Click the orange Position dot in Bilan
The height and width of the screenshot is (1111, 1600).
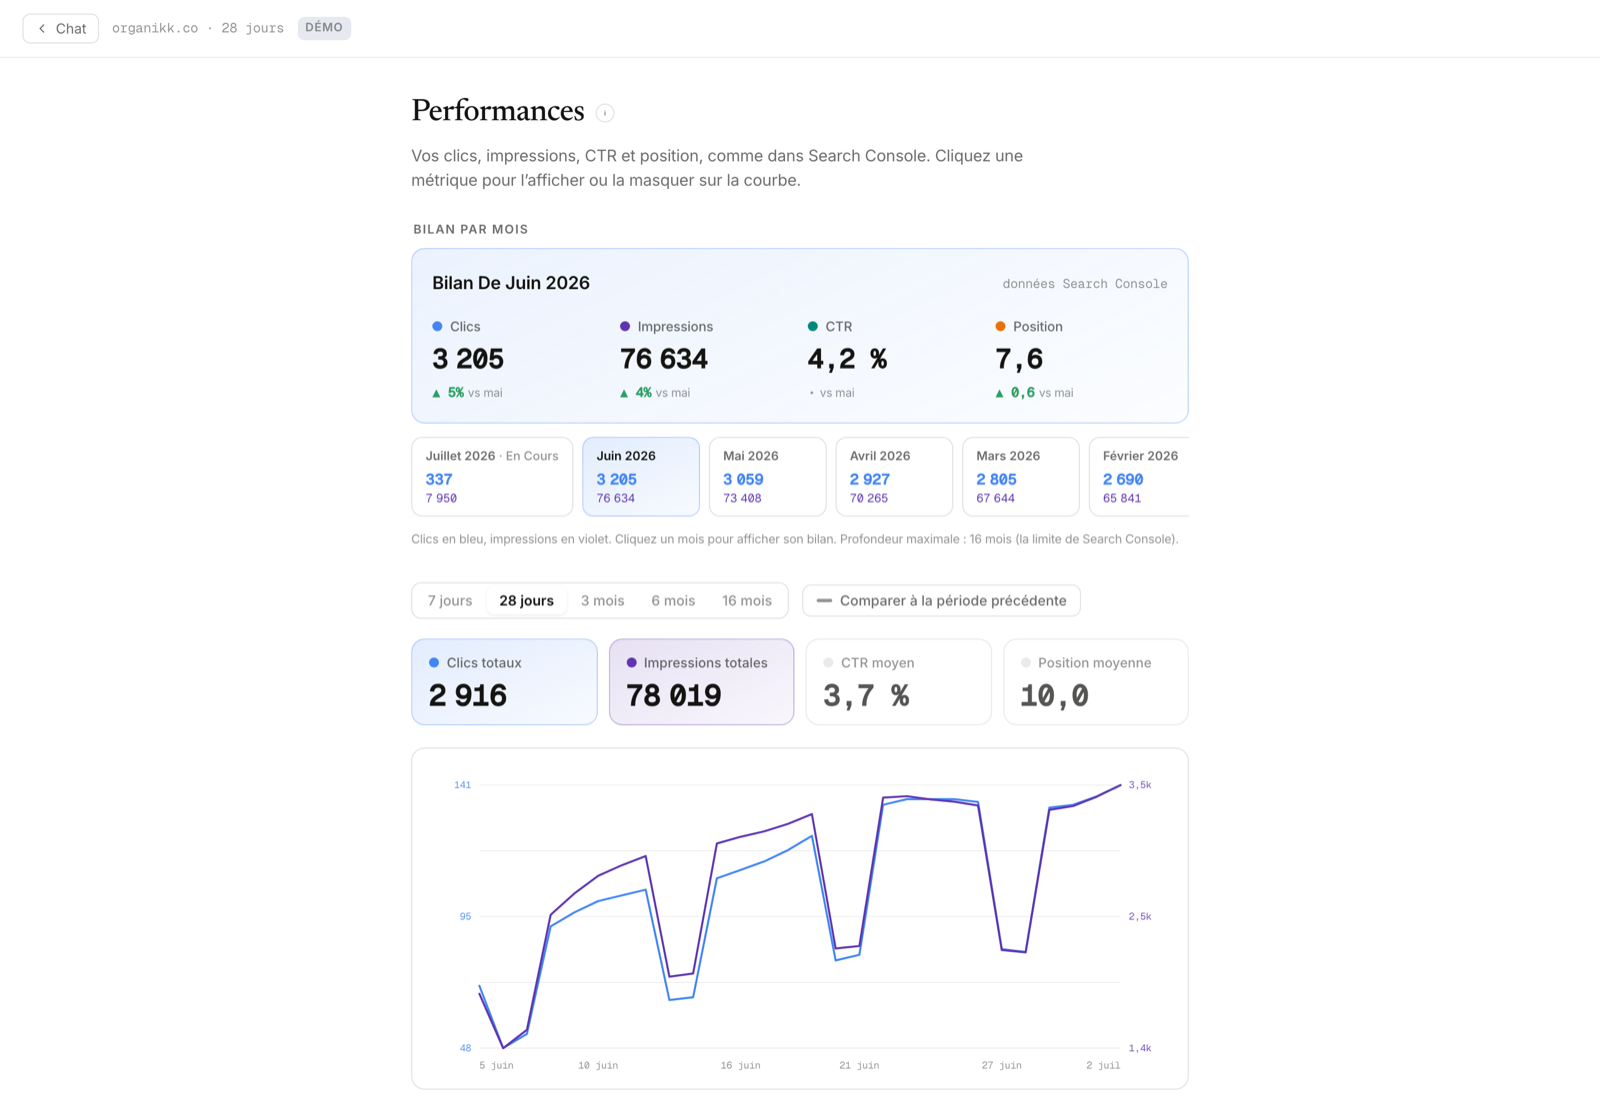pos(1000,327)
